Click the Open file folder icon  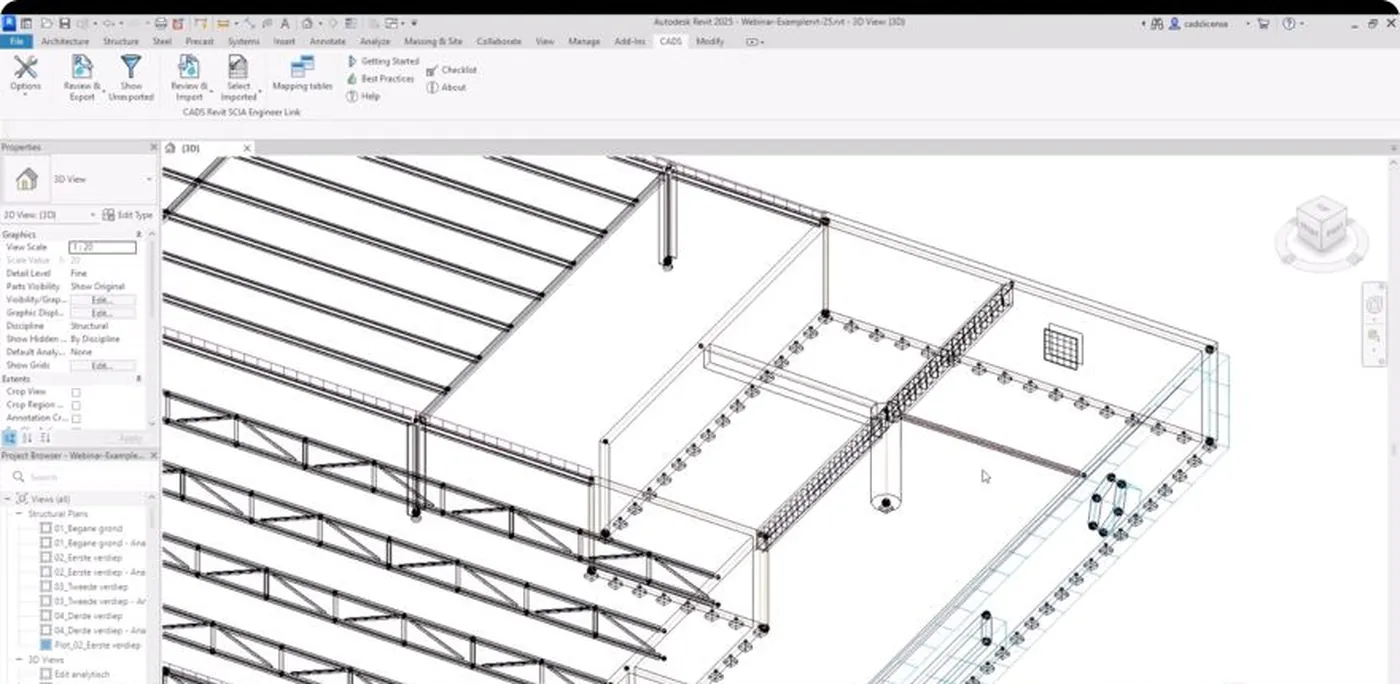[x=47, y=23]
